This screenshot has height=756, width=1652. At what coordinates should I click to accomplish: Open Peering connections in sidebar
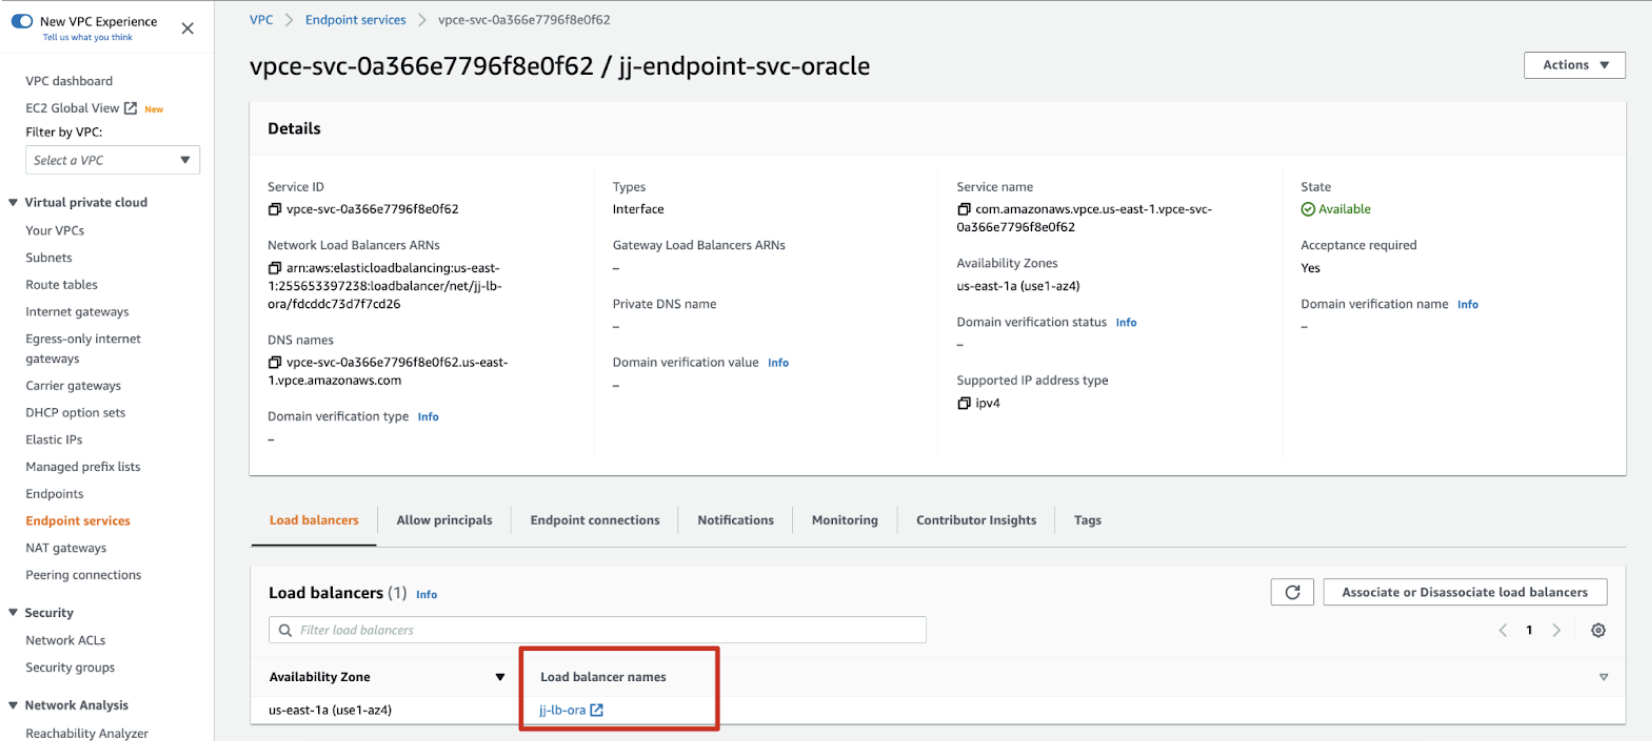tap(83, 575)
